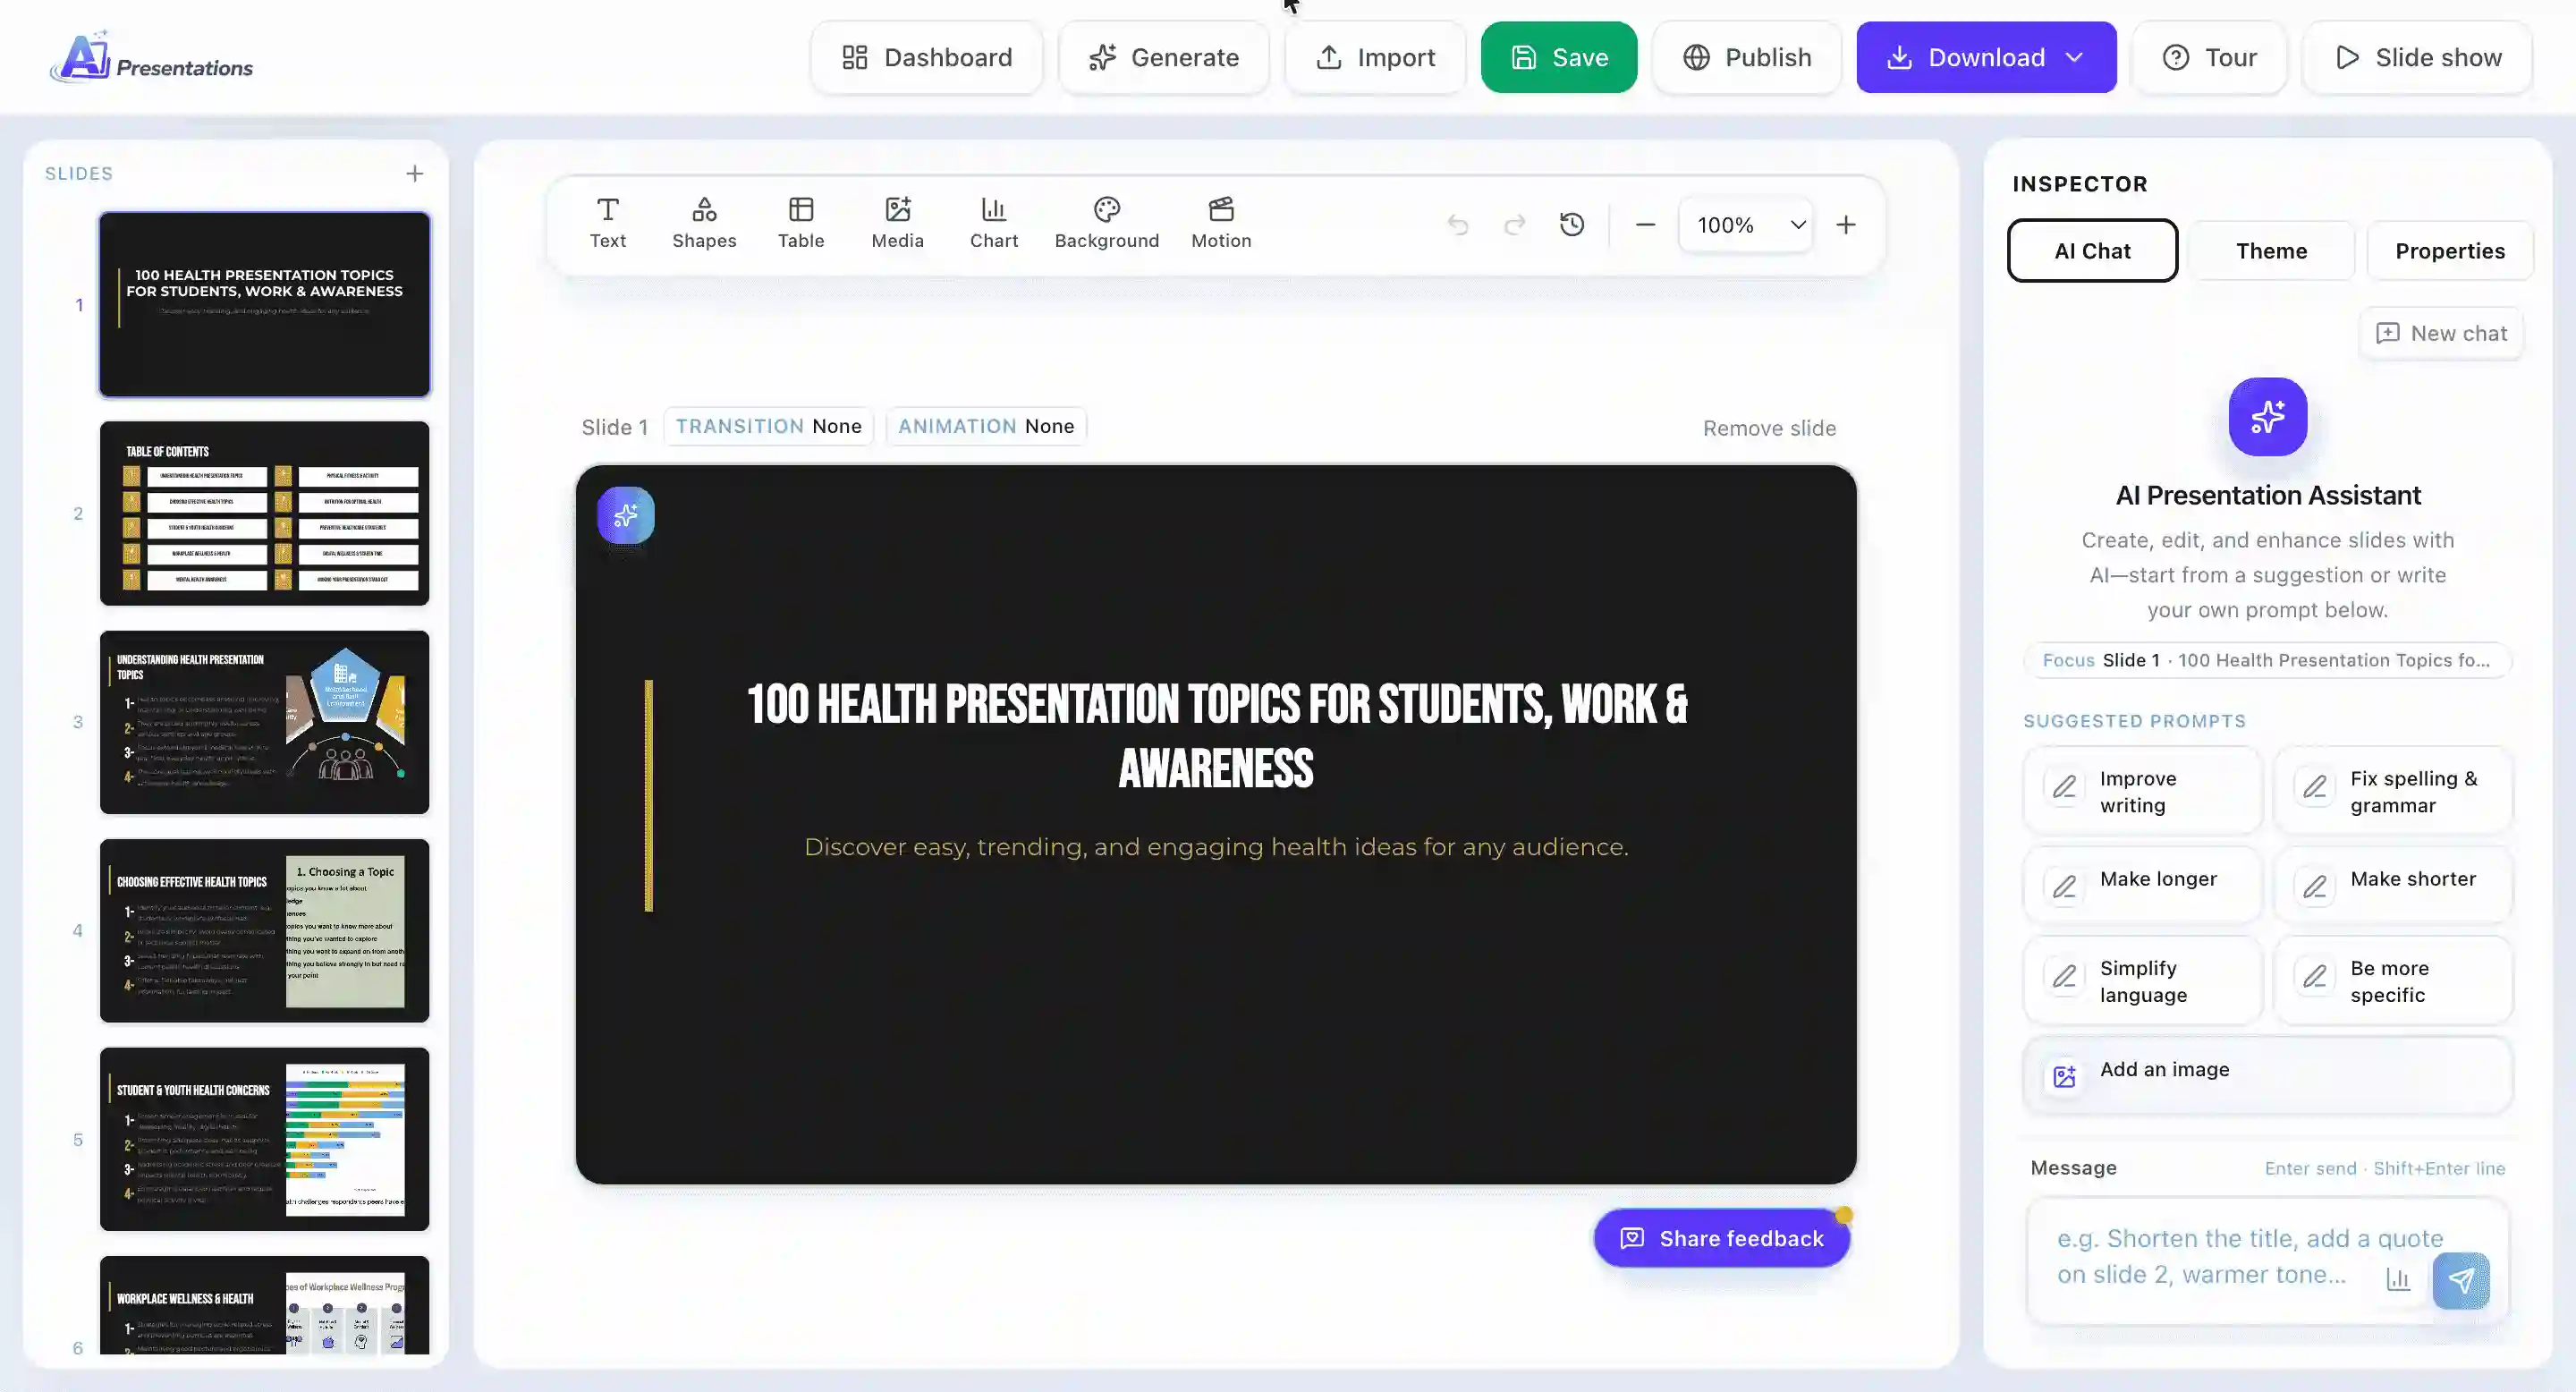Screen dimensions: 2576x1392
Task: Choose the Be more specific prompt
Action: [2393, 981]
